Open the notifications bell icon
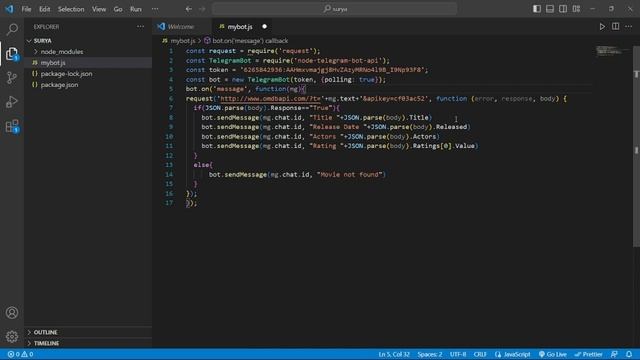Image resolution: width=640 pixels, height=360 pixels. click(629, 354)
